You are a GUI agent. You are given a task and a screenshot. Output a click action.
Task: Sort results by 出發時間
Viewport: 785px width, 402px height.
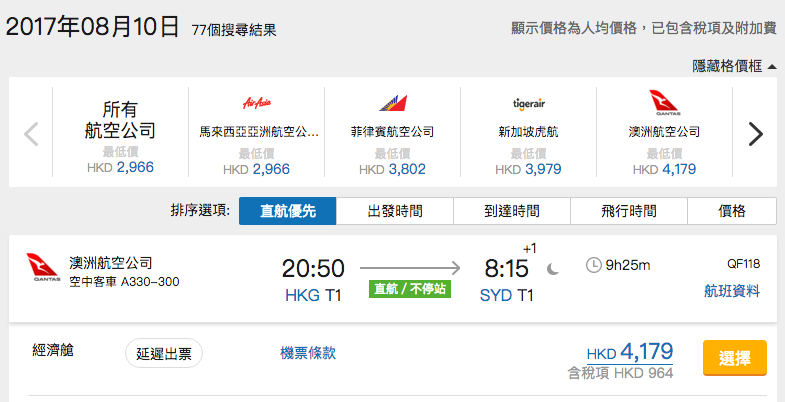(x=395, y=211)
